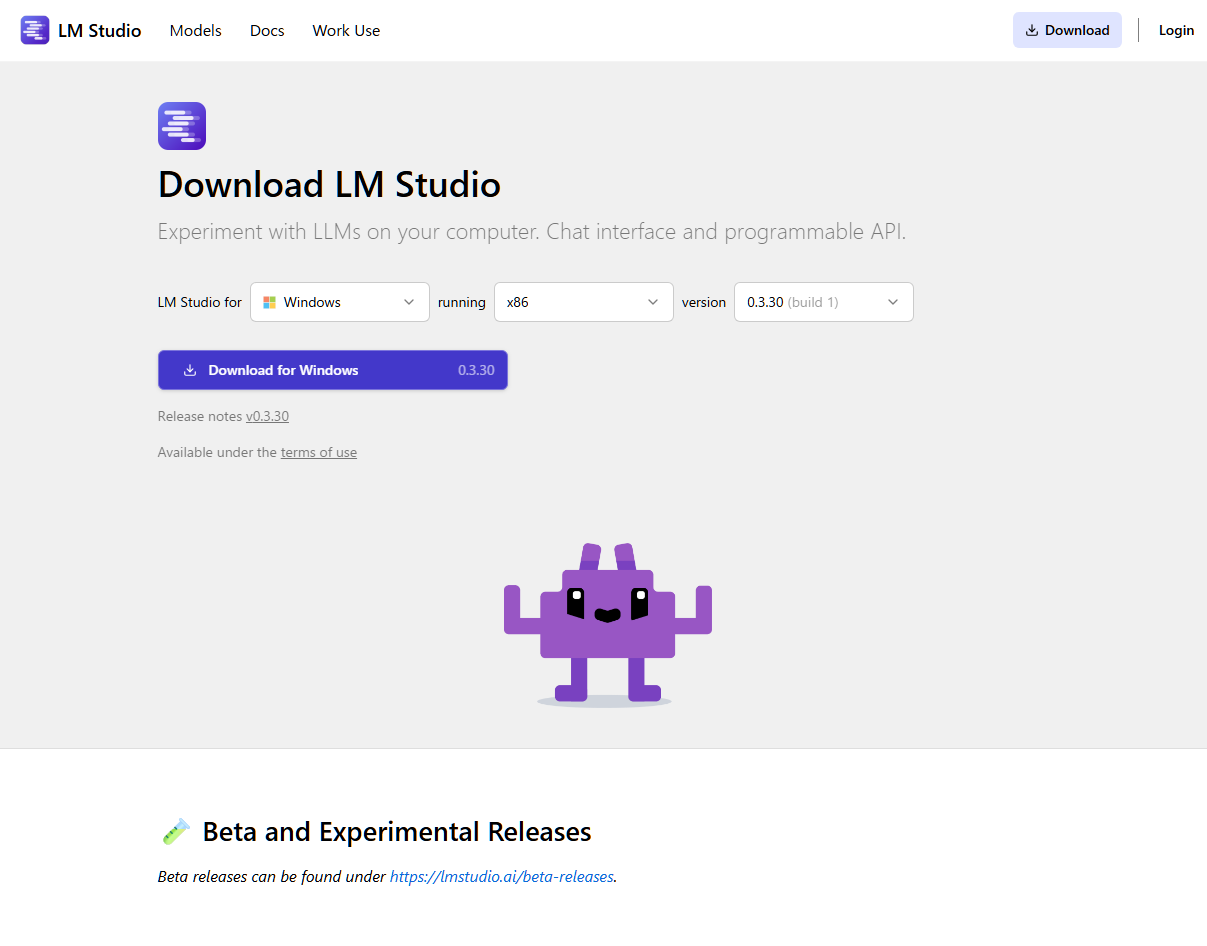The image size is (1207, 946).
Task: Open the Work Use page
Action: pyautogui.click(x=346, y=31)
